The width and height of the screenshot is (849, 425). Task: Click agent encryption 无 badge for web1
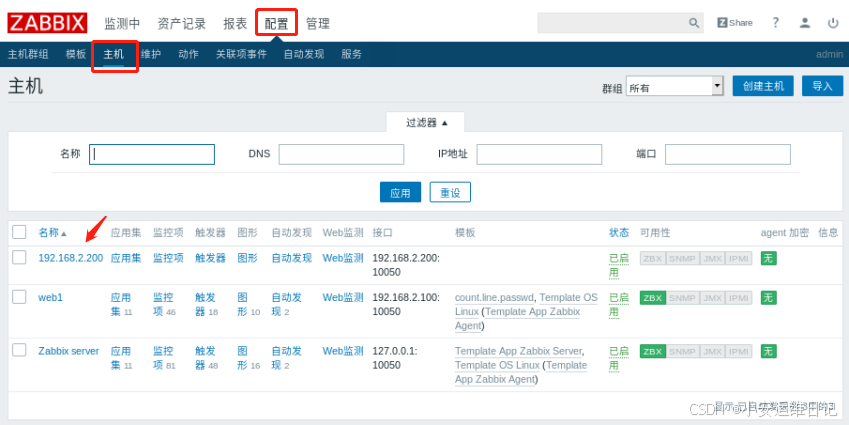tap(768, 298)
